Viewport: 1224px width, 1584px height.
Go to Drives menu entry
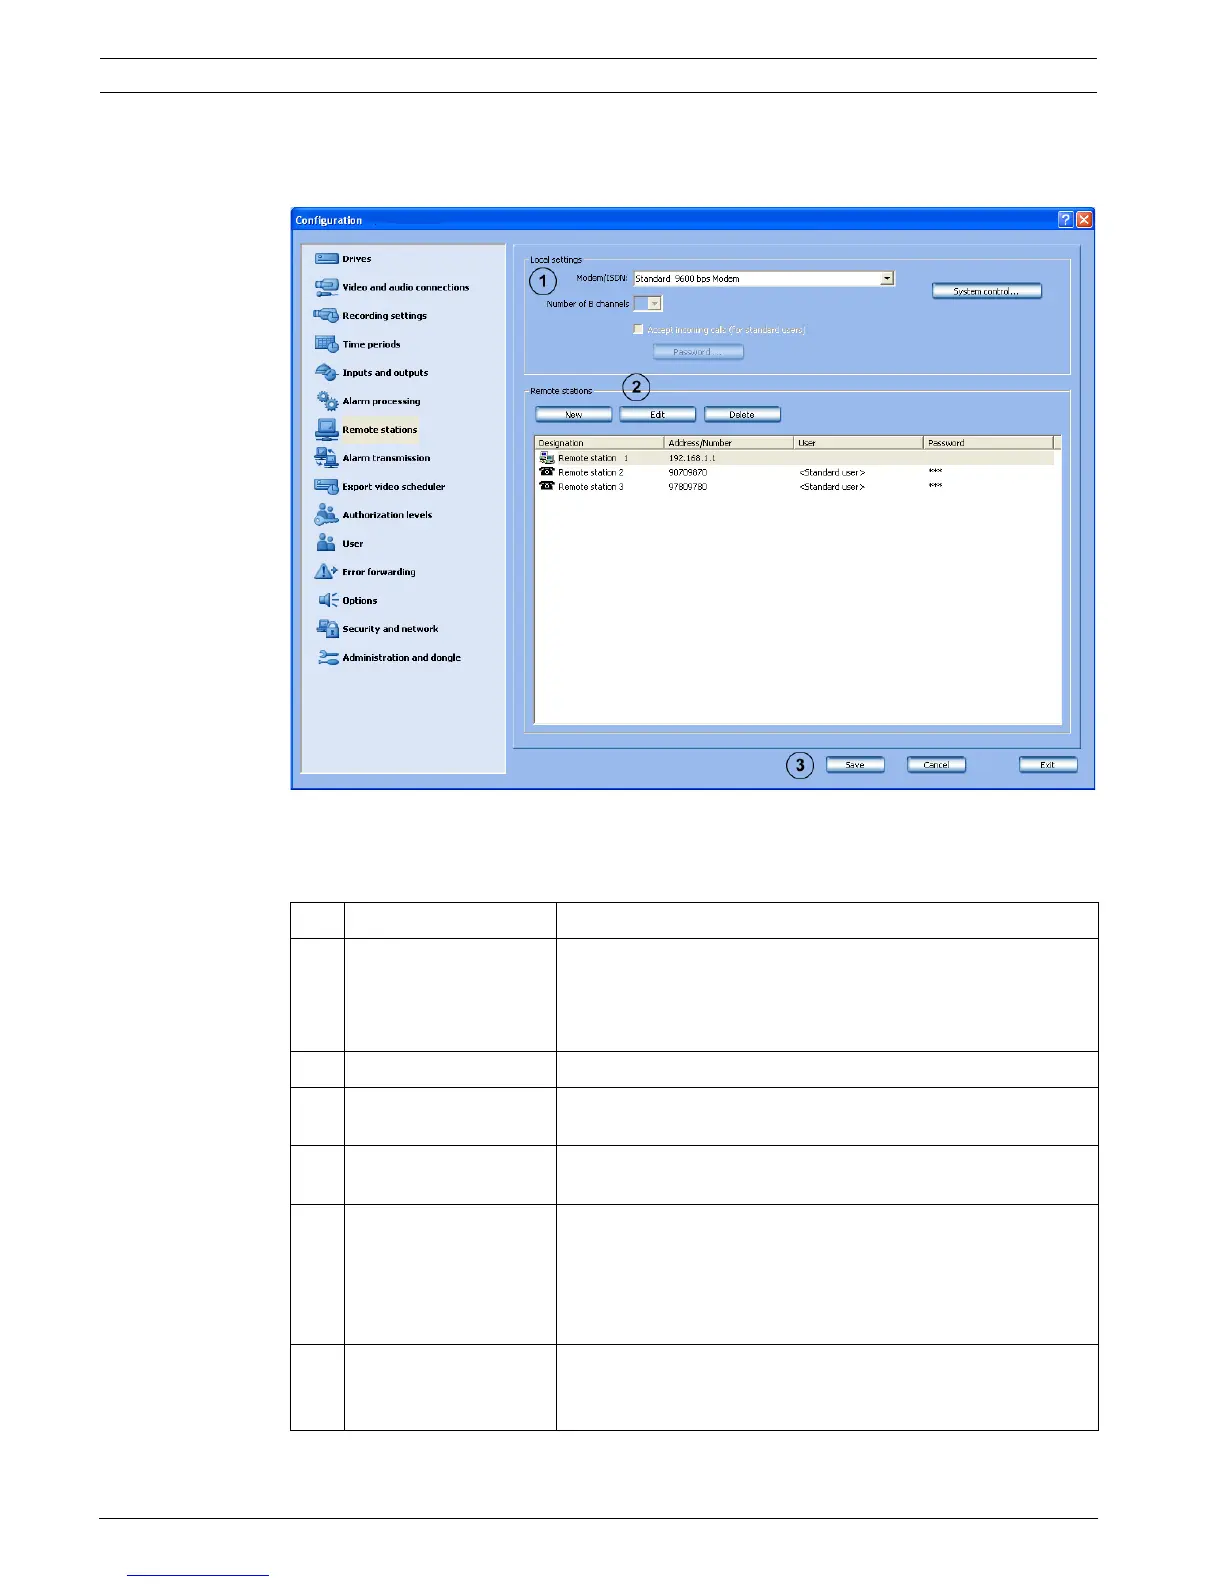click(x=357, y=259)
